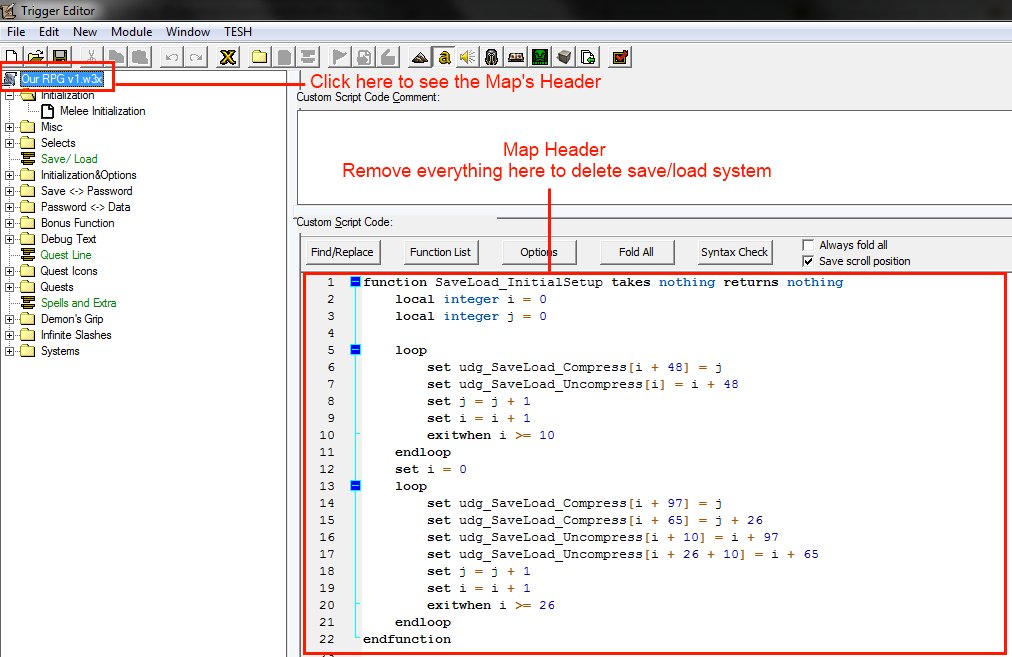
Task: Uncheck Save scroll position checkbox
Action: 808,261
